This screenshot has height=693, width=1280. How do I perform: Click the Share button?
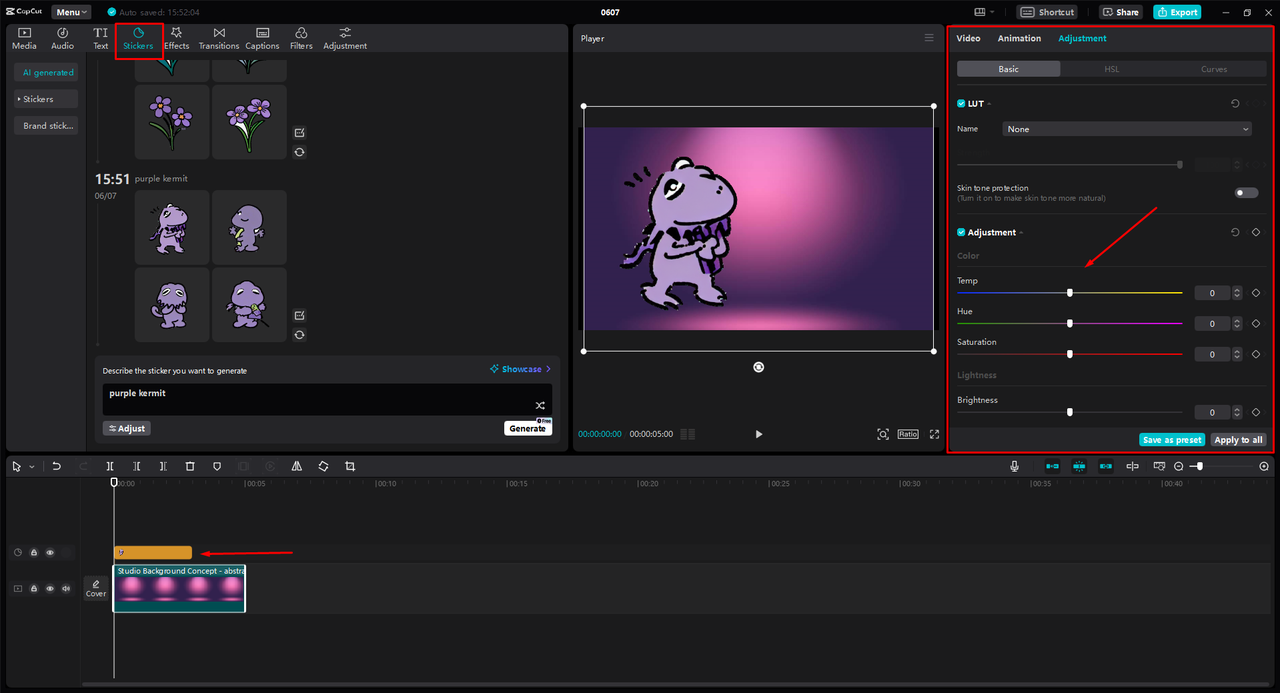(x=1121, y=12)
